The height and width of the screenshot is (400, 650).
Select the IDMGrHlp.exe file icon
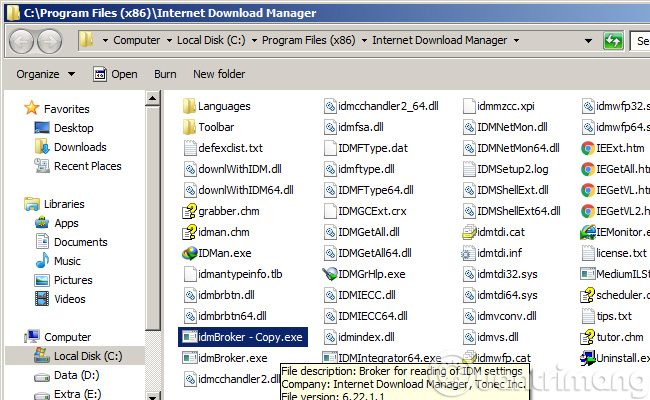[330, 274]
